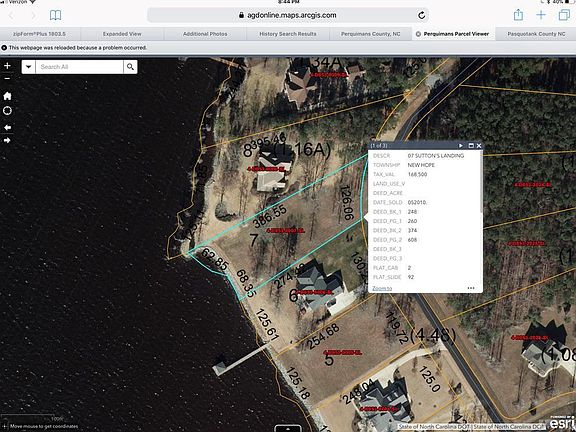Switch to Pasquotank County NC tab
576x432 pixels.
coord(536,34)
